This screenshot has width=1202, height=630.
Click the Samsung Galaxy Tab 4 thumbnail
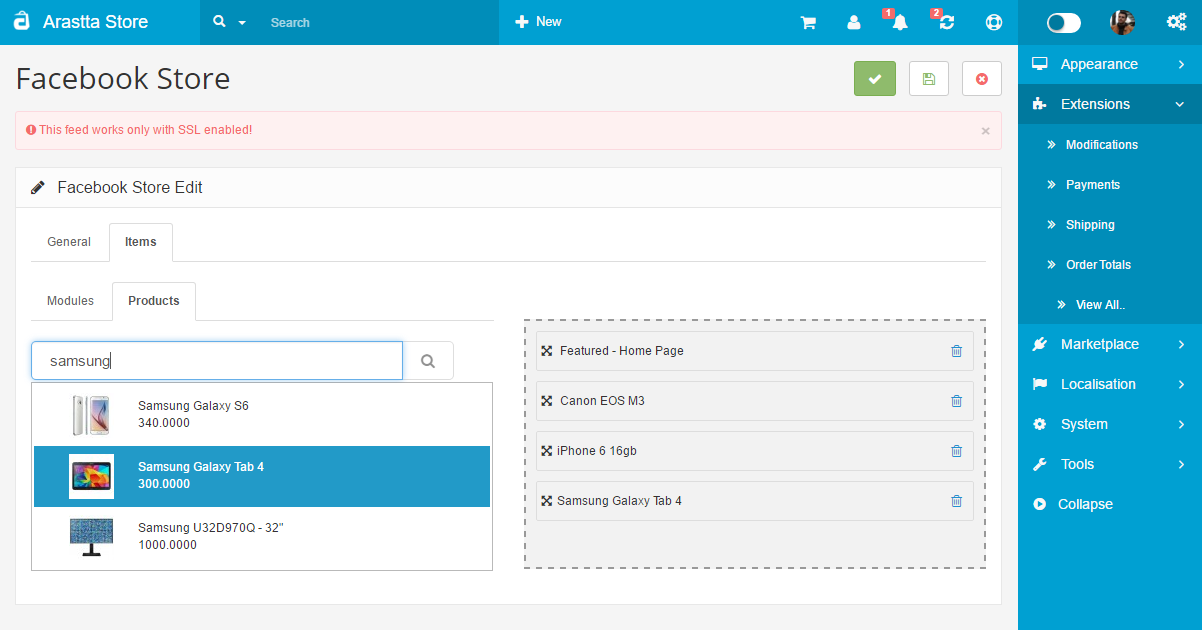point(91,476)
